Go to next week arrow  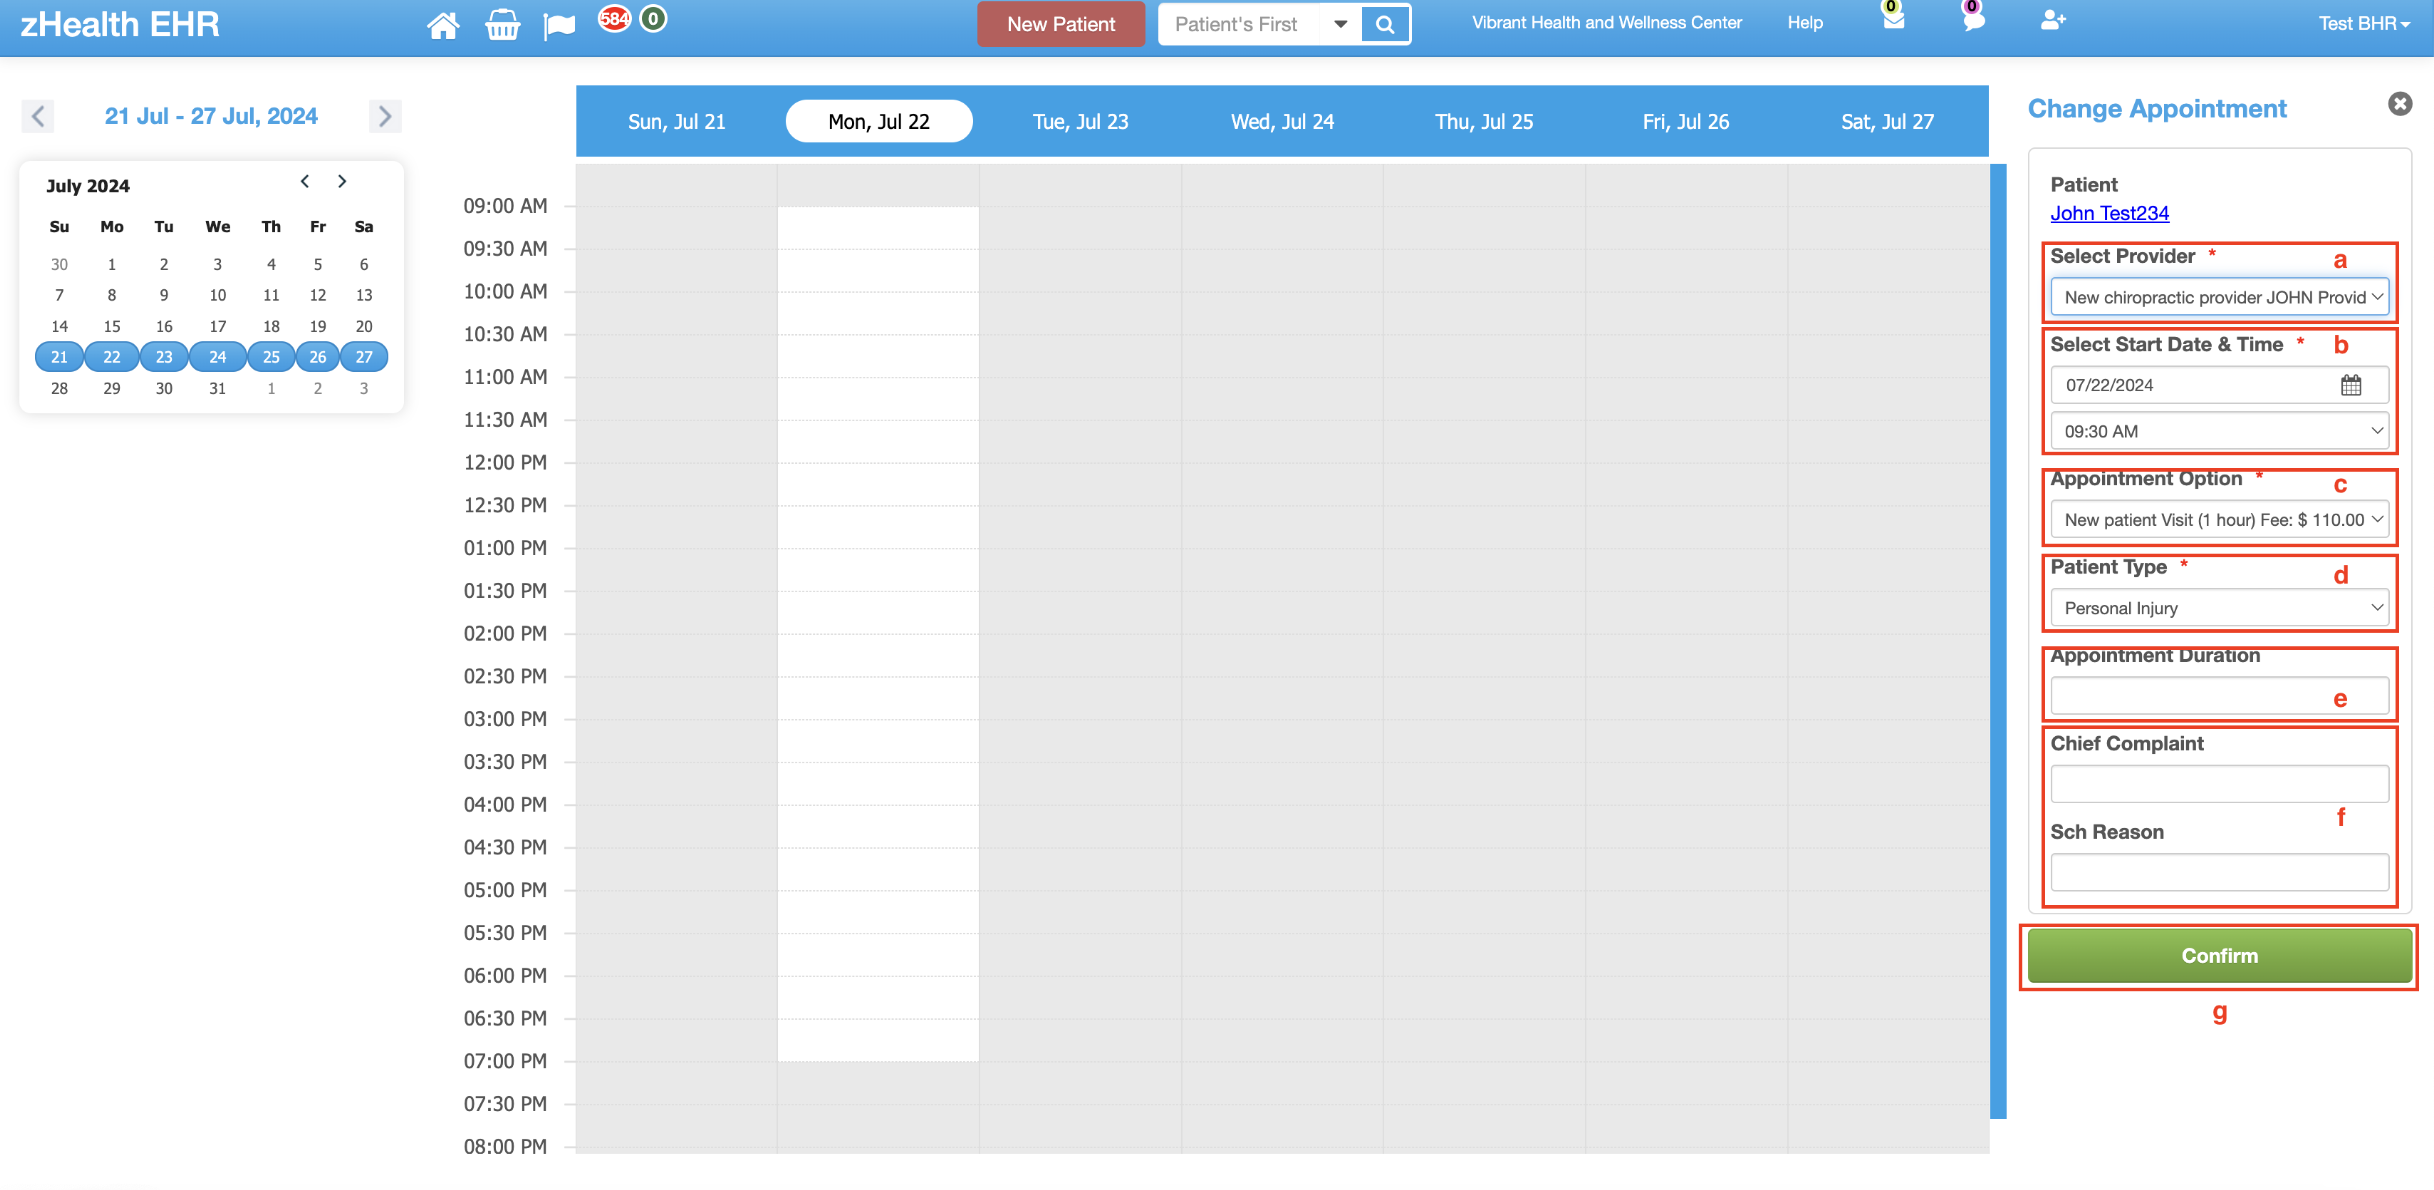(x=385, y=116)
